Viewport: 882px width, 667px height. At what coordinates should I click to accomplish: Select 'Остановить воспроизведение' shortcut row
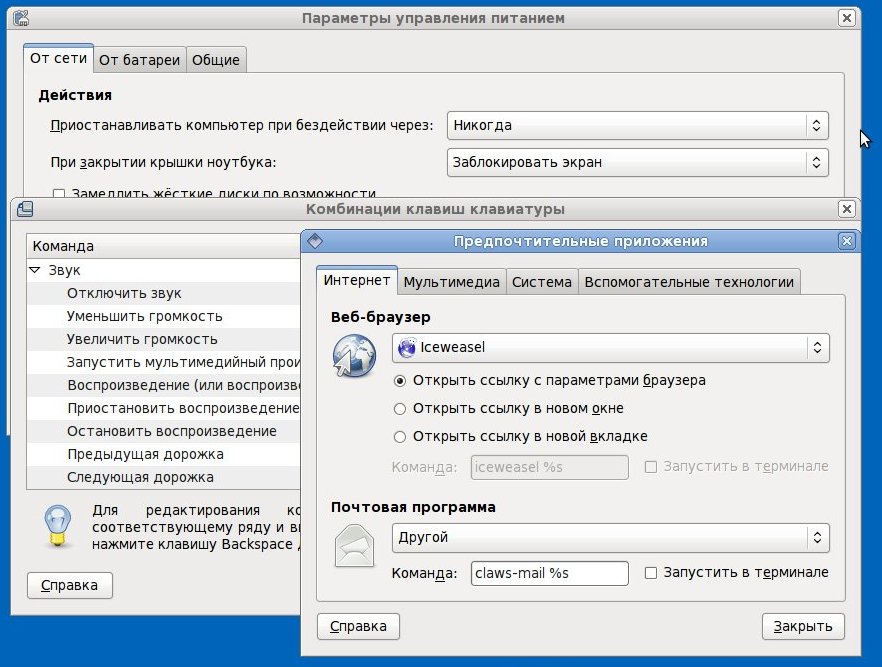coord(164,431)
